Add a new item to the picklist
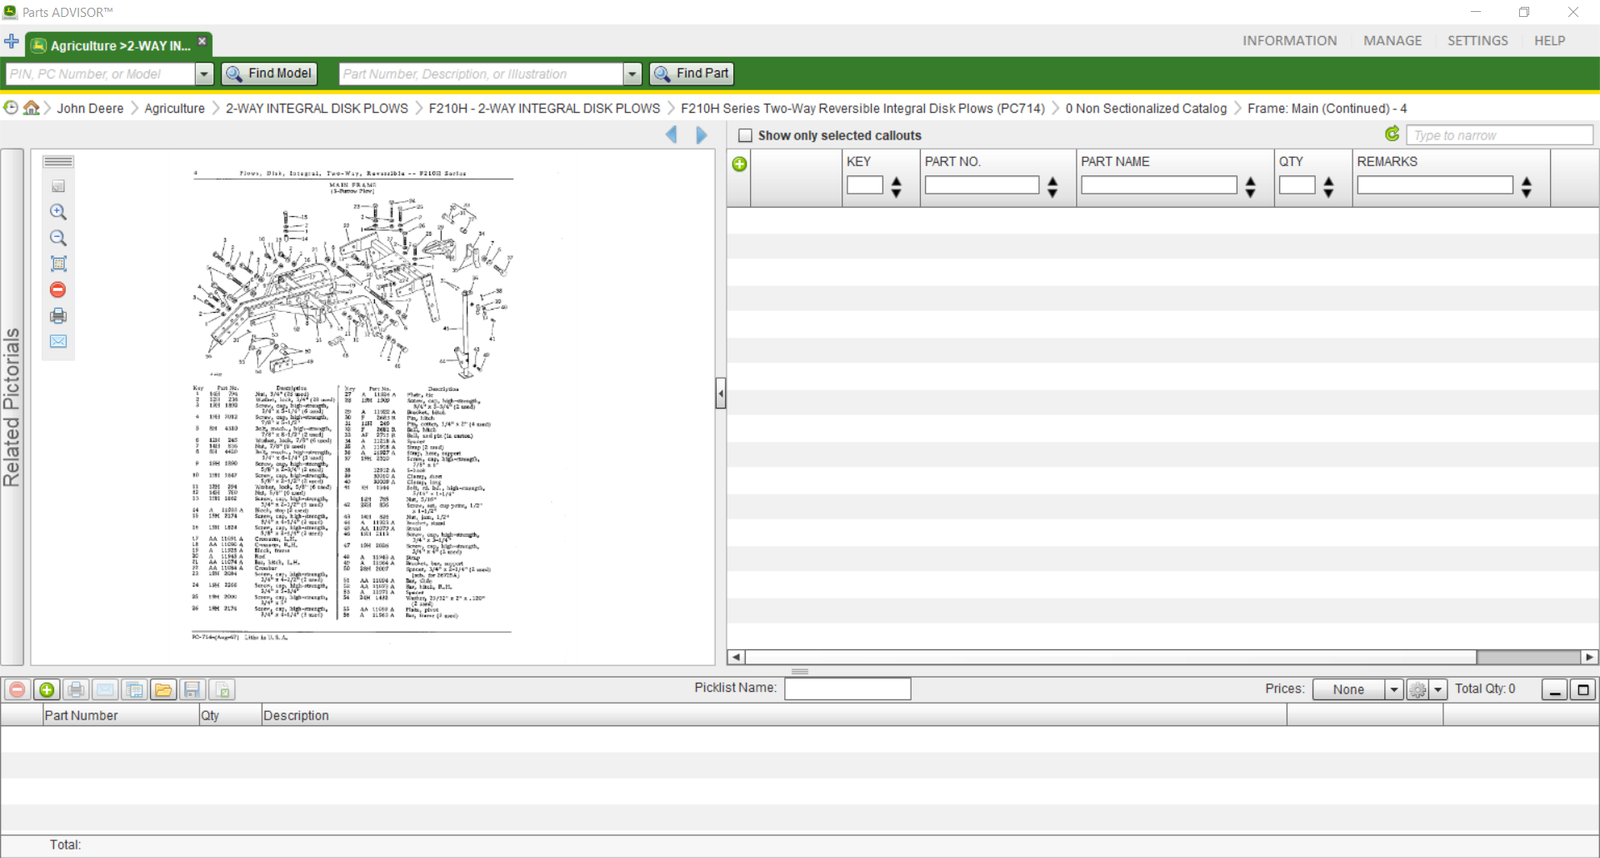The width and height of the screenshot is (1600, 858). coord(46,690)
